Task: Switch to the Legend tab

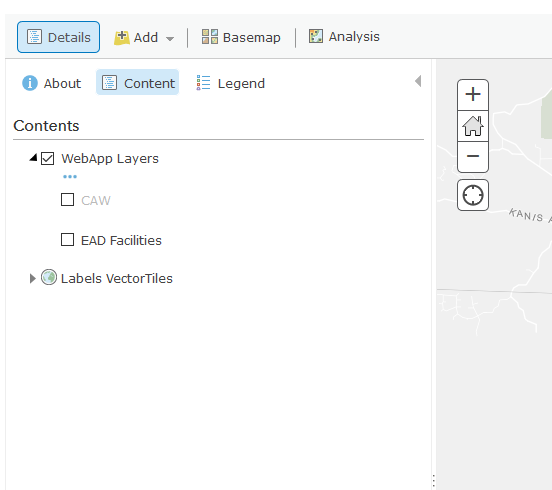Action: click(x=231, y=83)
